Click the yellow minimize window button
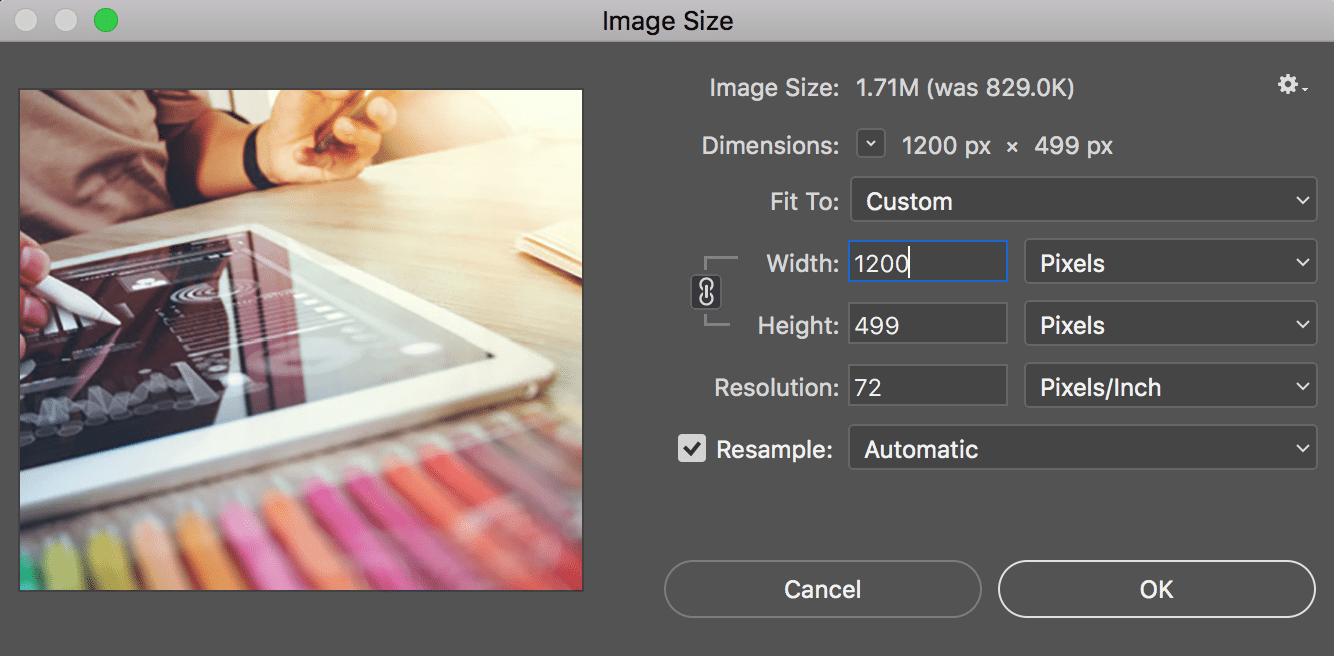The image size is (1334, 656). coord(65,19)
